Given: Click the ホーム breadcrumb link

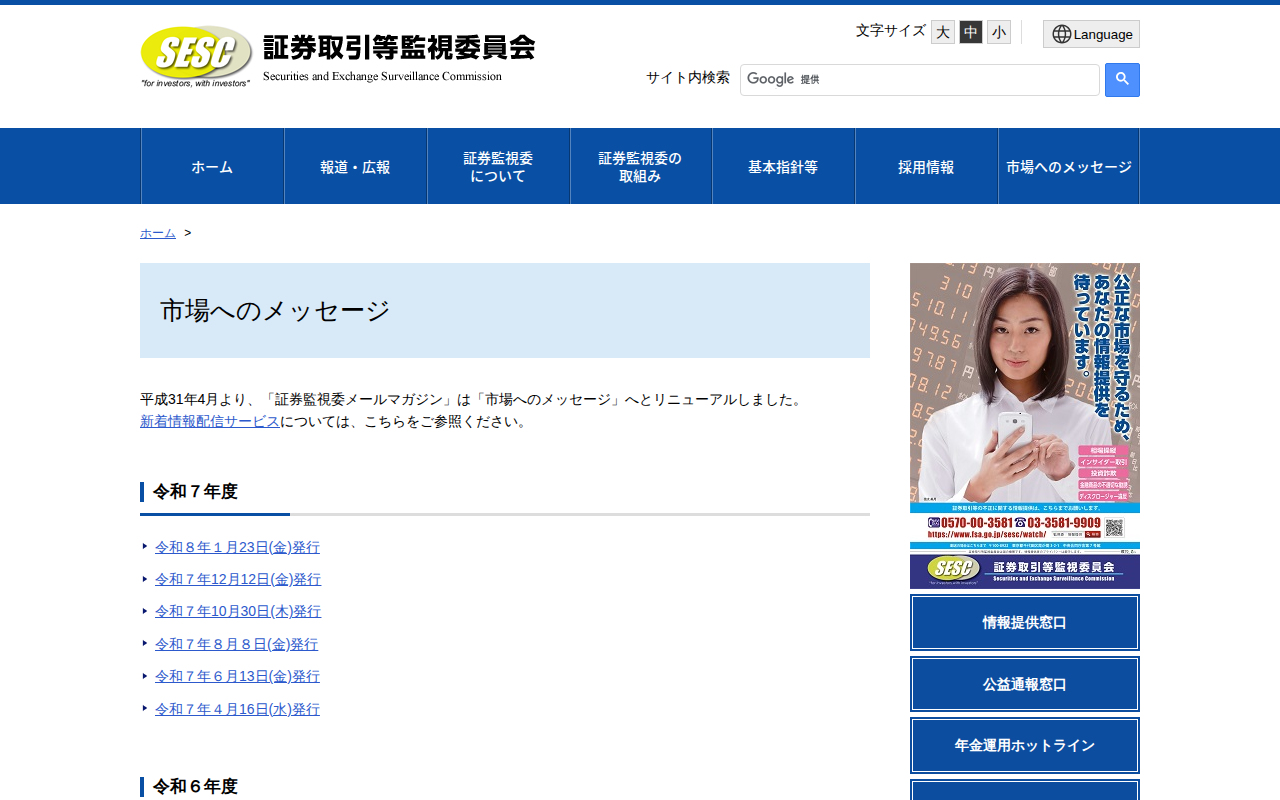Looking at the screenshot, I should click(x=157, y=232).
